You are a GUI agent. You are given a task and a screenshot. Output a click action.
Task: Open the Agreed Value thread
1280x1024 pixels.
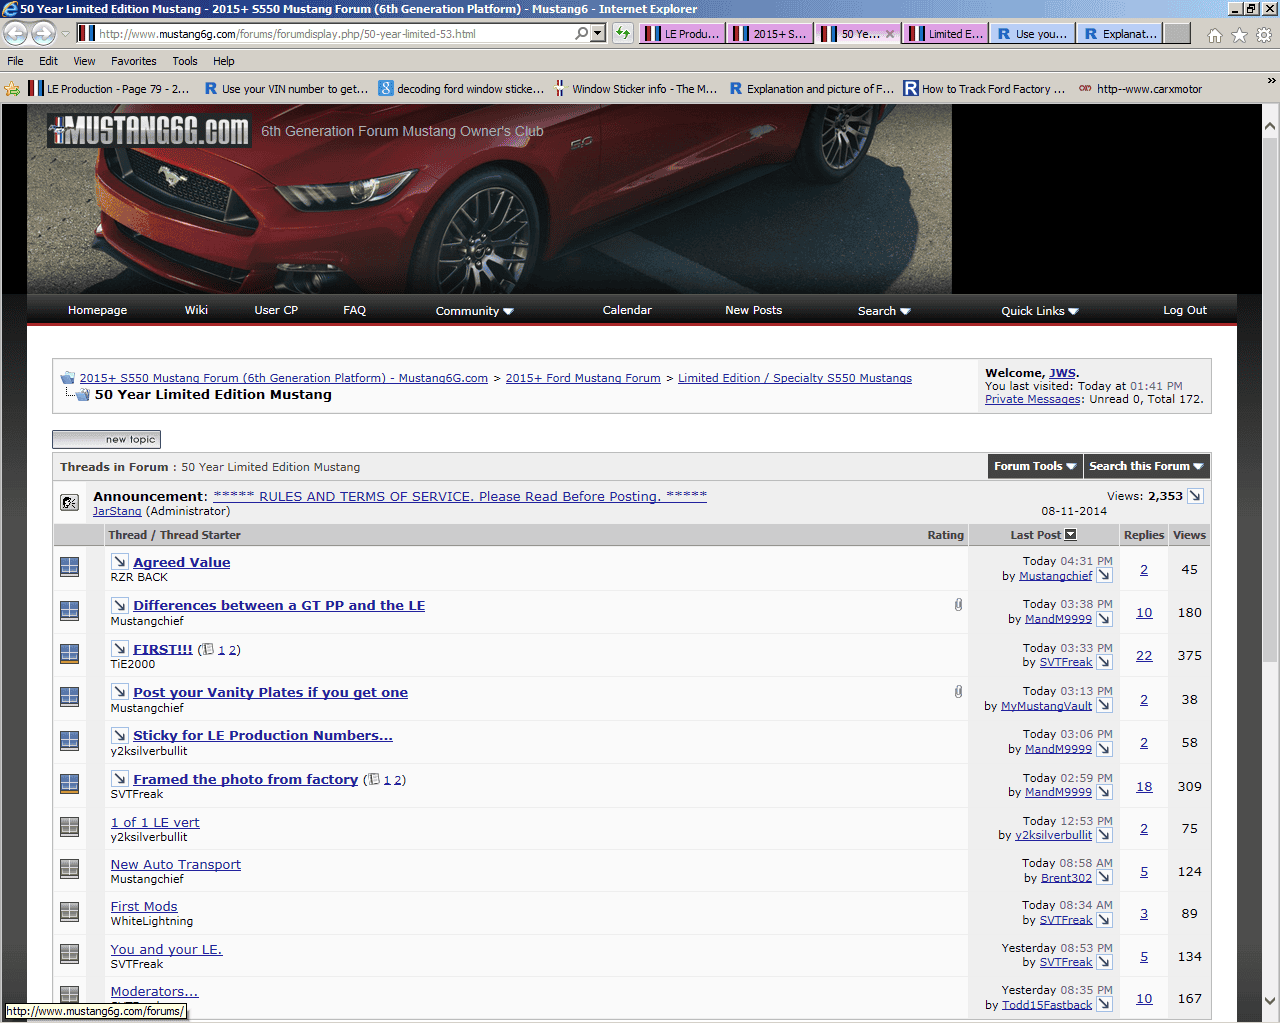[x=182, y=562]
